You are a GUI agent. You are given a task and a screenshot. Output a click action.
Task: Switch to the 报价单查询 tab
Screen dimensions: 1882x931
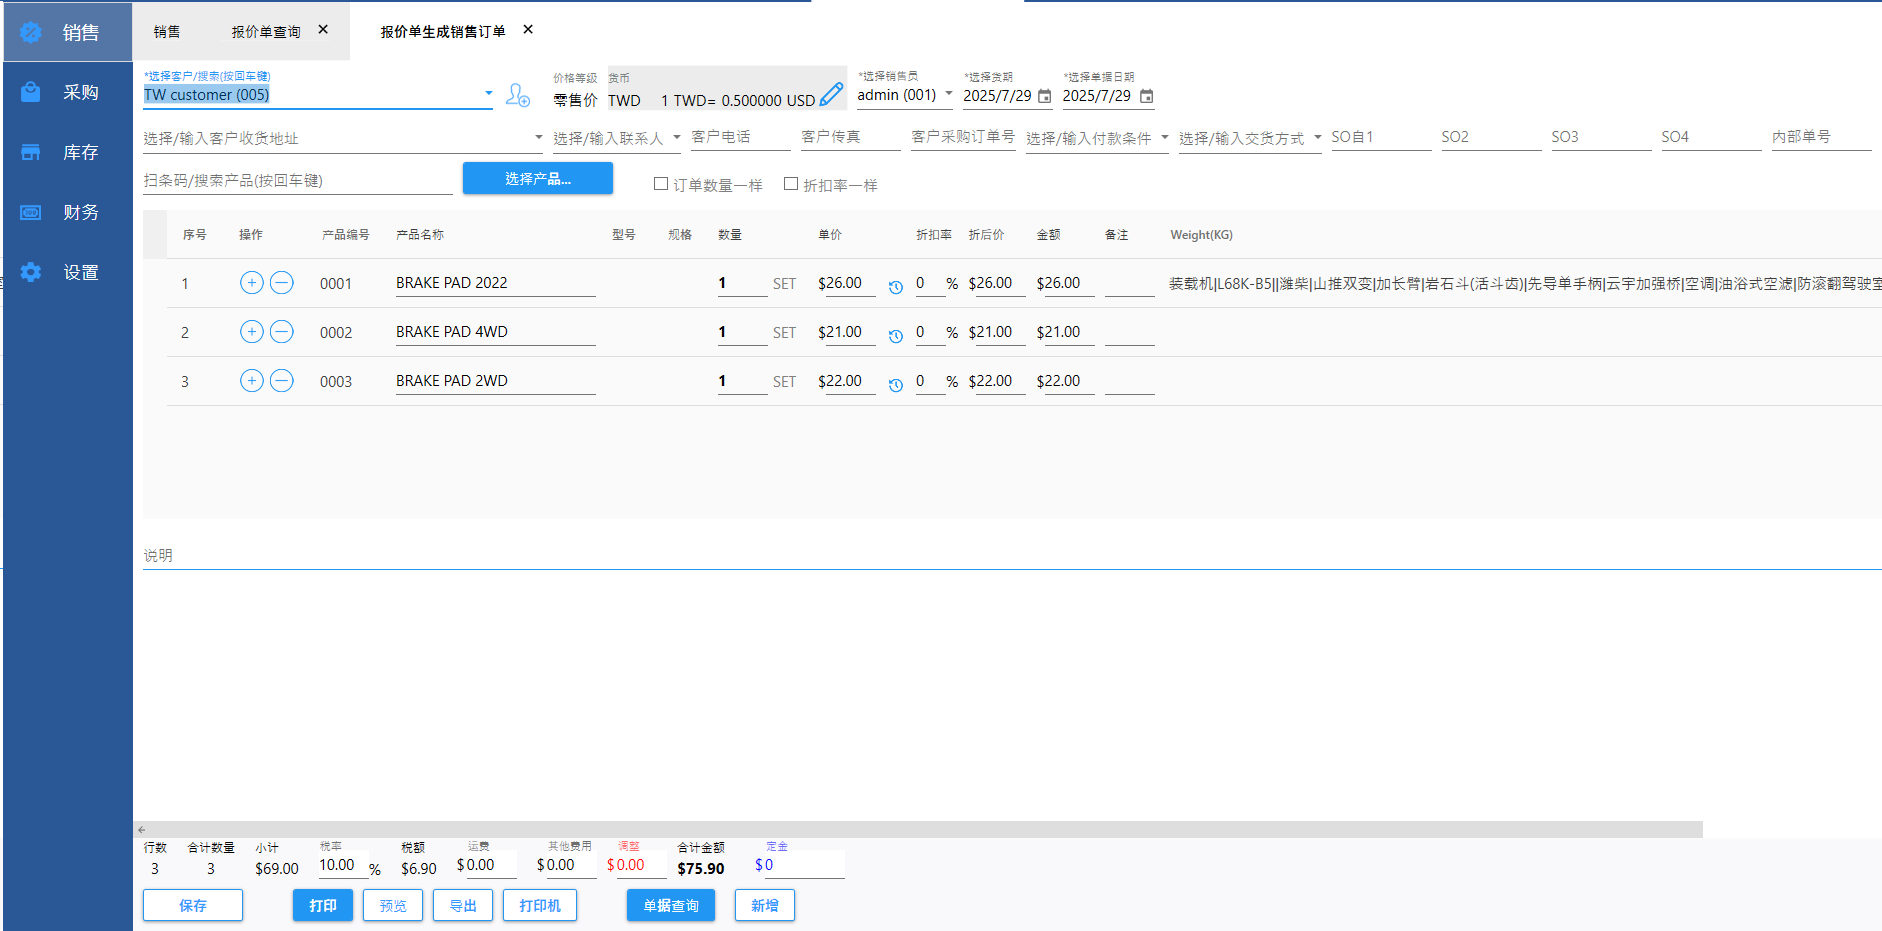[x=266, y=32]
